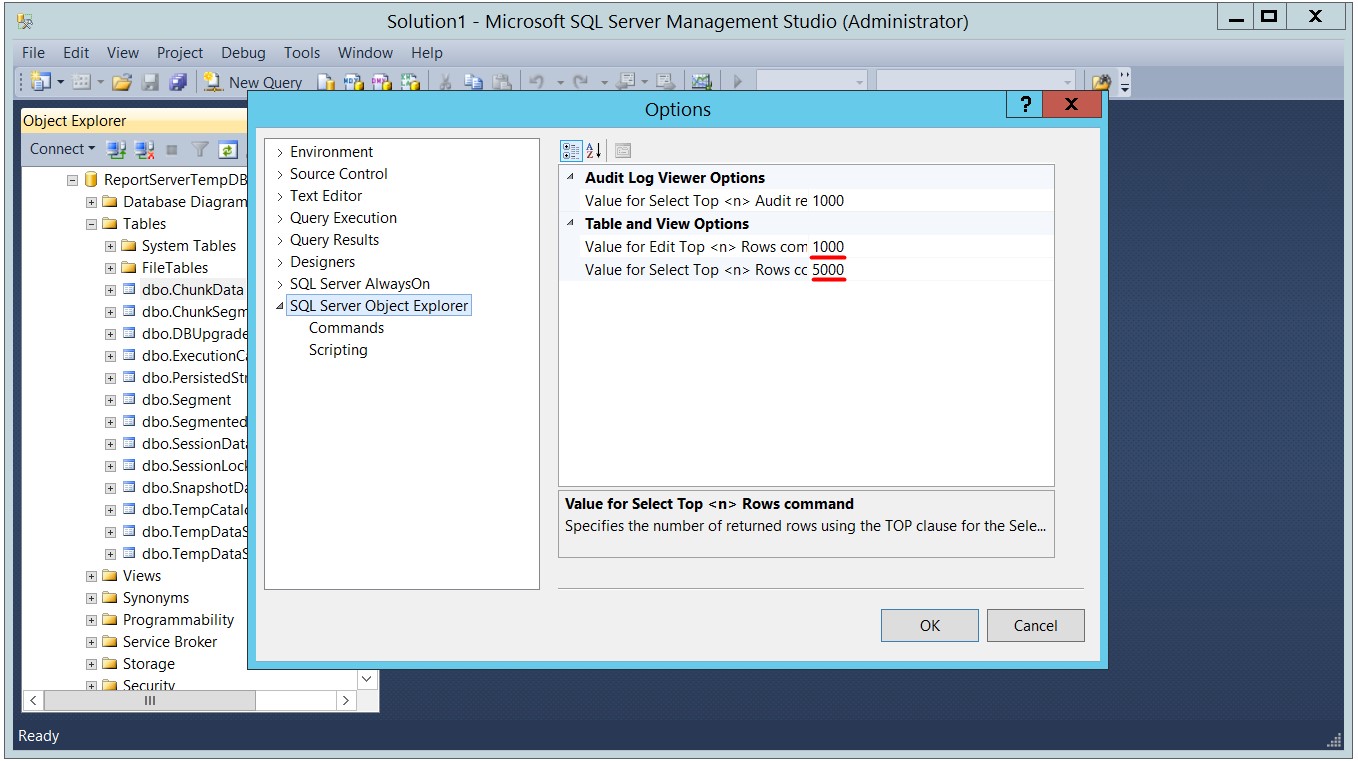Click the Redo arrow icon
Screen dimensions: 1358x761
tap(580, 82)
